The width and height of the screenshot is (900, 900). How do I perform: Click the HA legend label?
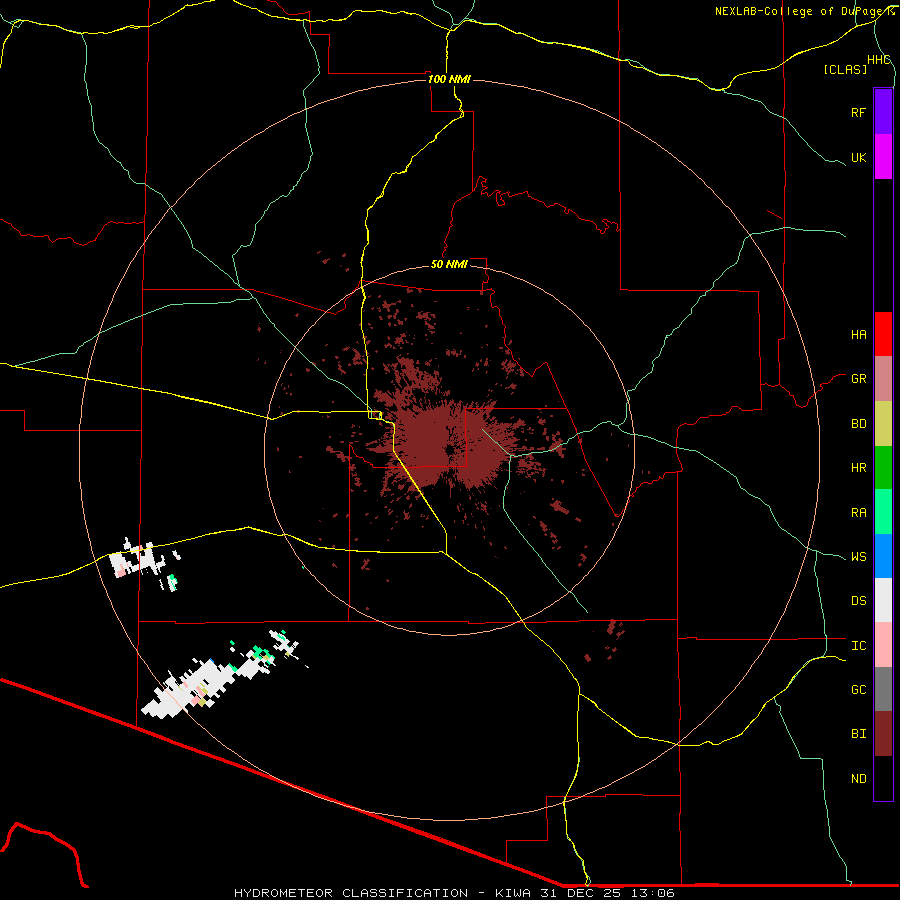[x=858, y=335]
